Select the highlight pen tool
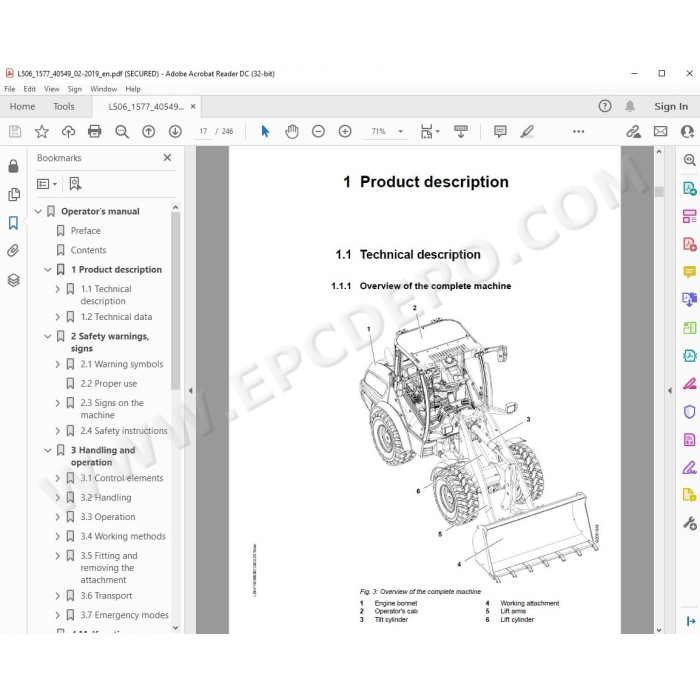700x700 pixels. (x=527, y=131)
